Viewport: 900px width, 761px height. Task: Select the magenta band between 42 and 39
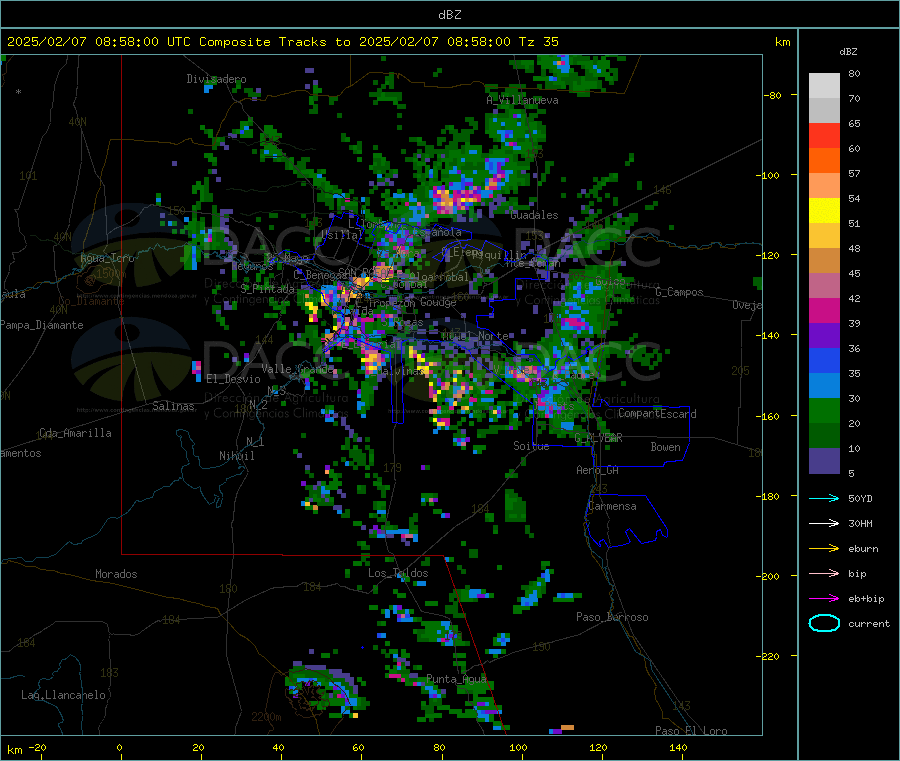[x=824, y=311]
